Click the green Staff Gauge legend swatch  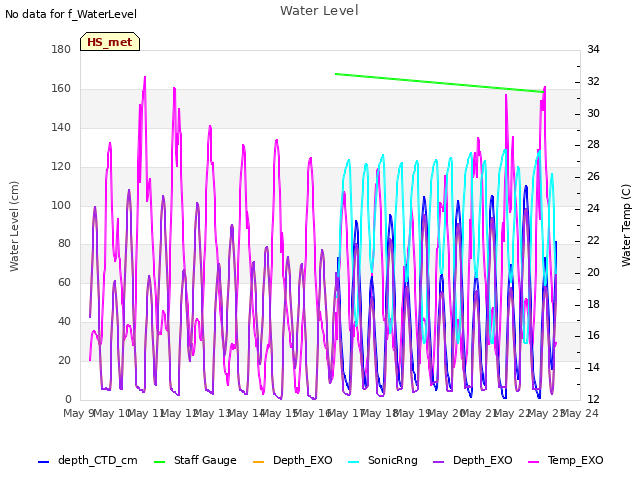pos(160,462)
